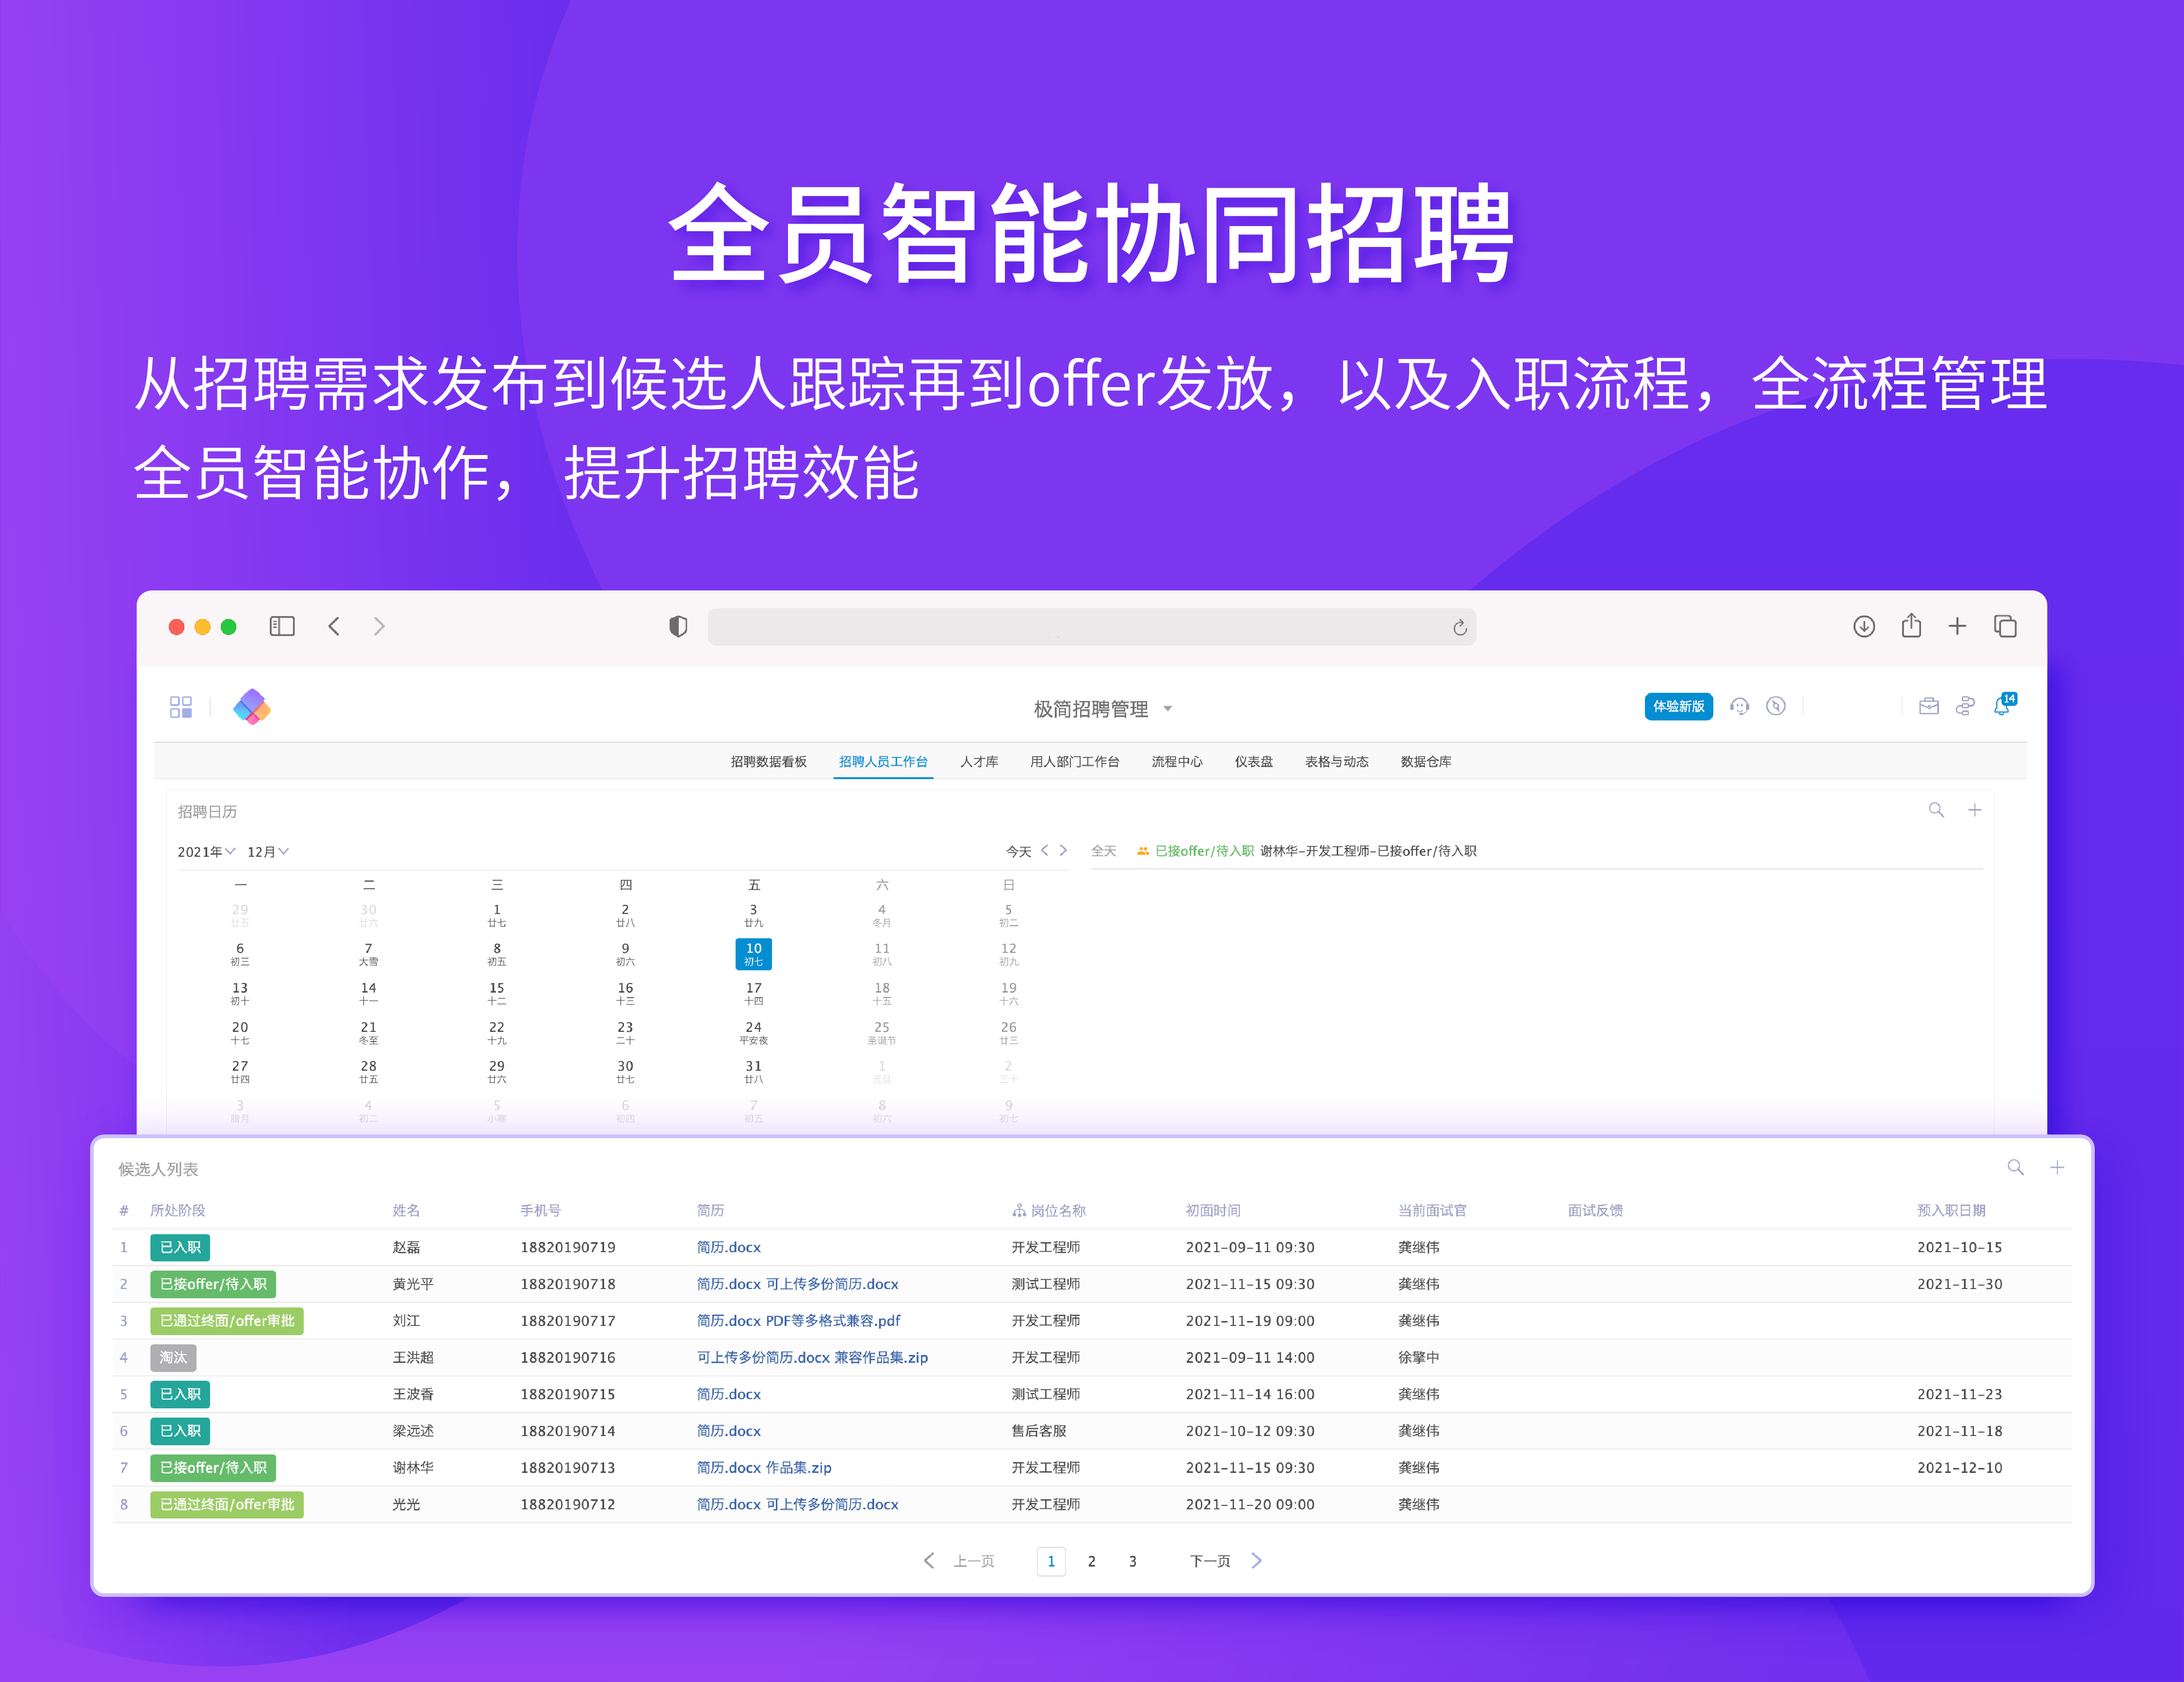The width and height of the screenshot is (2184, 1682).
Task: Add entry in 招聘日历 panel
Action: [x=1975, y=810]
